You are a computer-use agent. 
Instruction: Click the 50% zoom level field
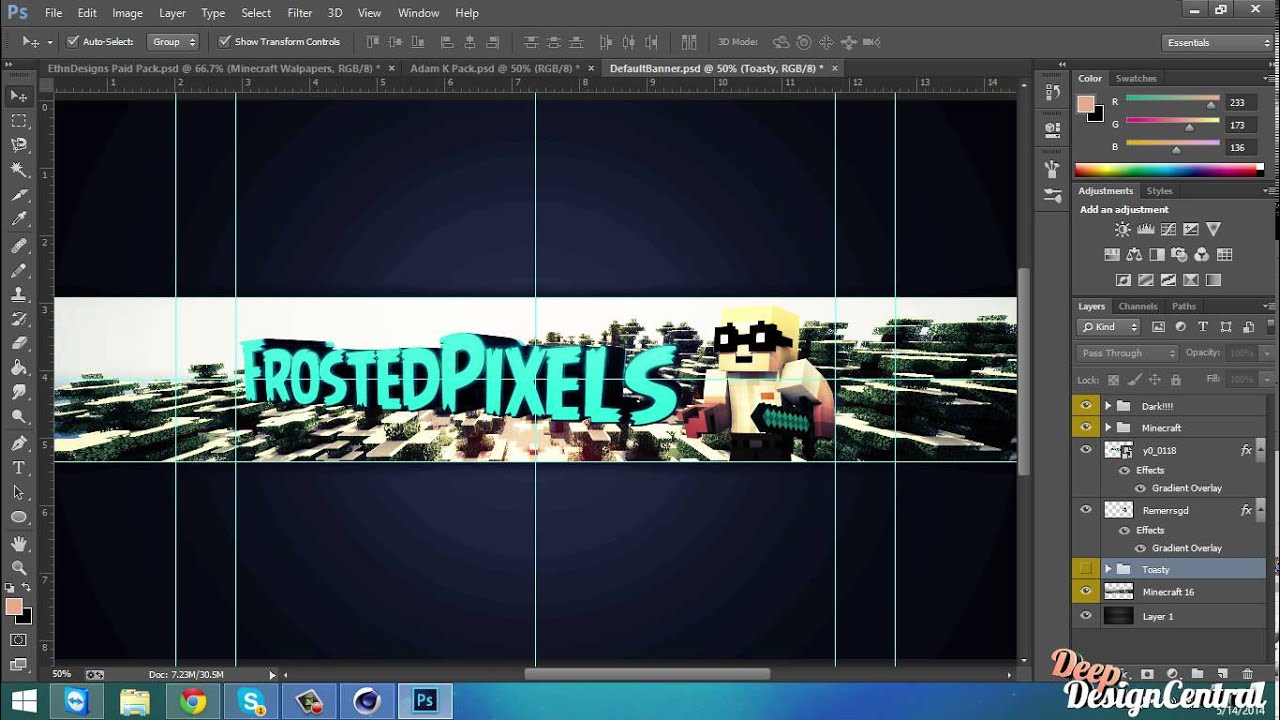[x=62, y=674]
